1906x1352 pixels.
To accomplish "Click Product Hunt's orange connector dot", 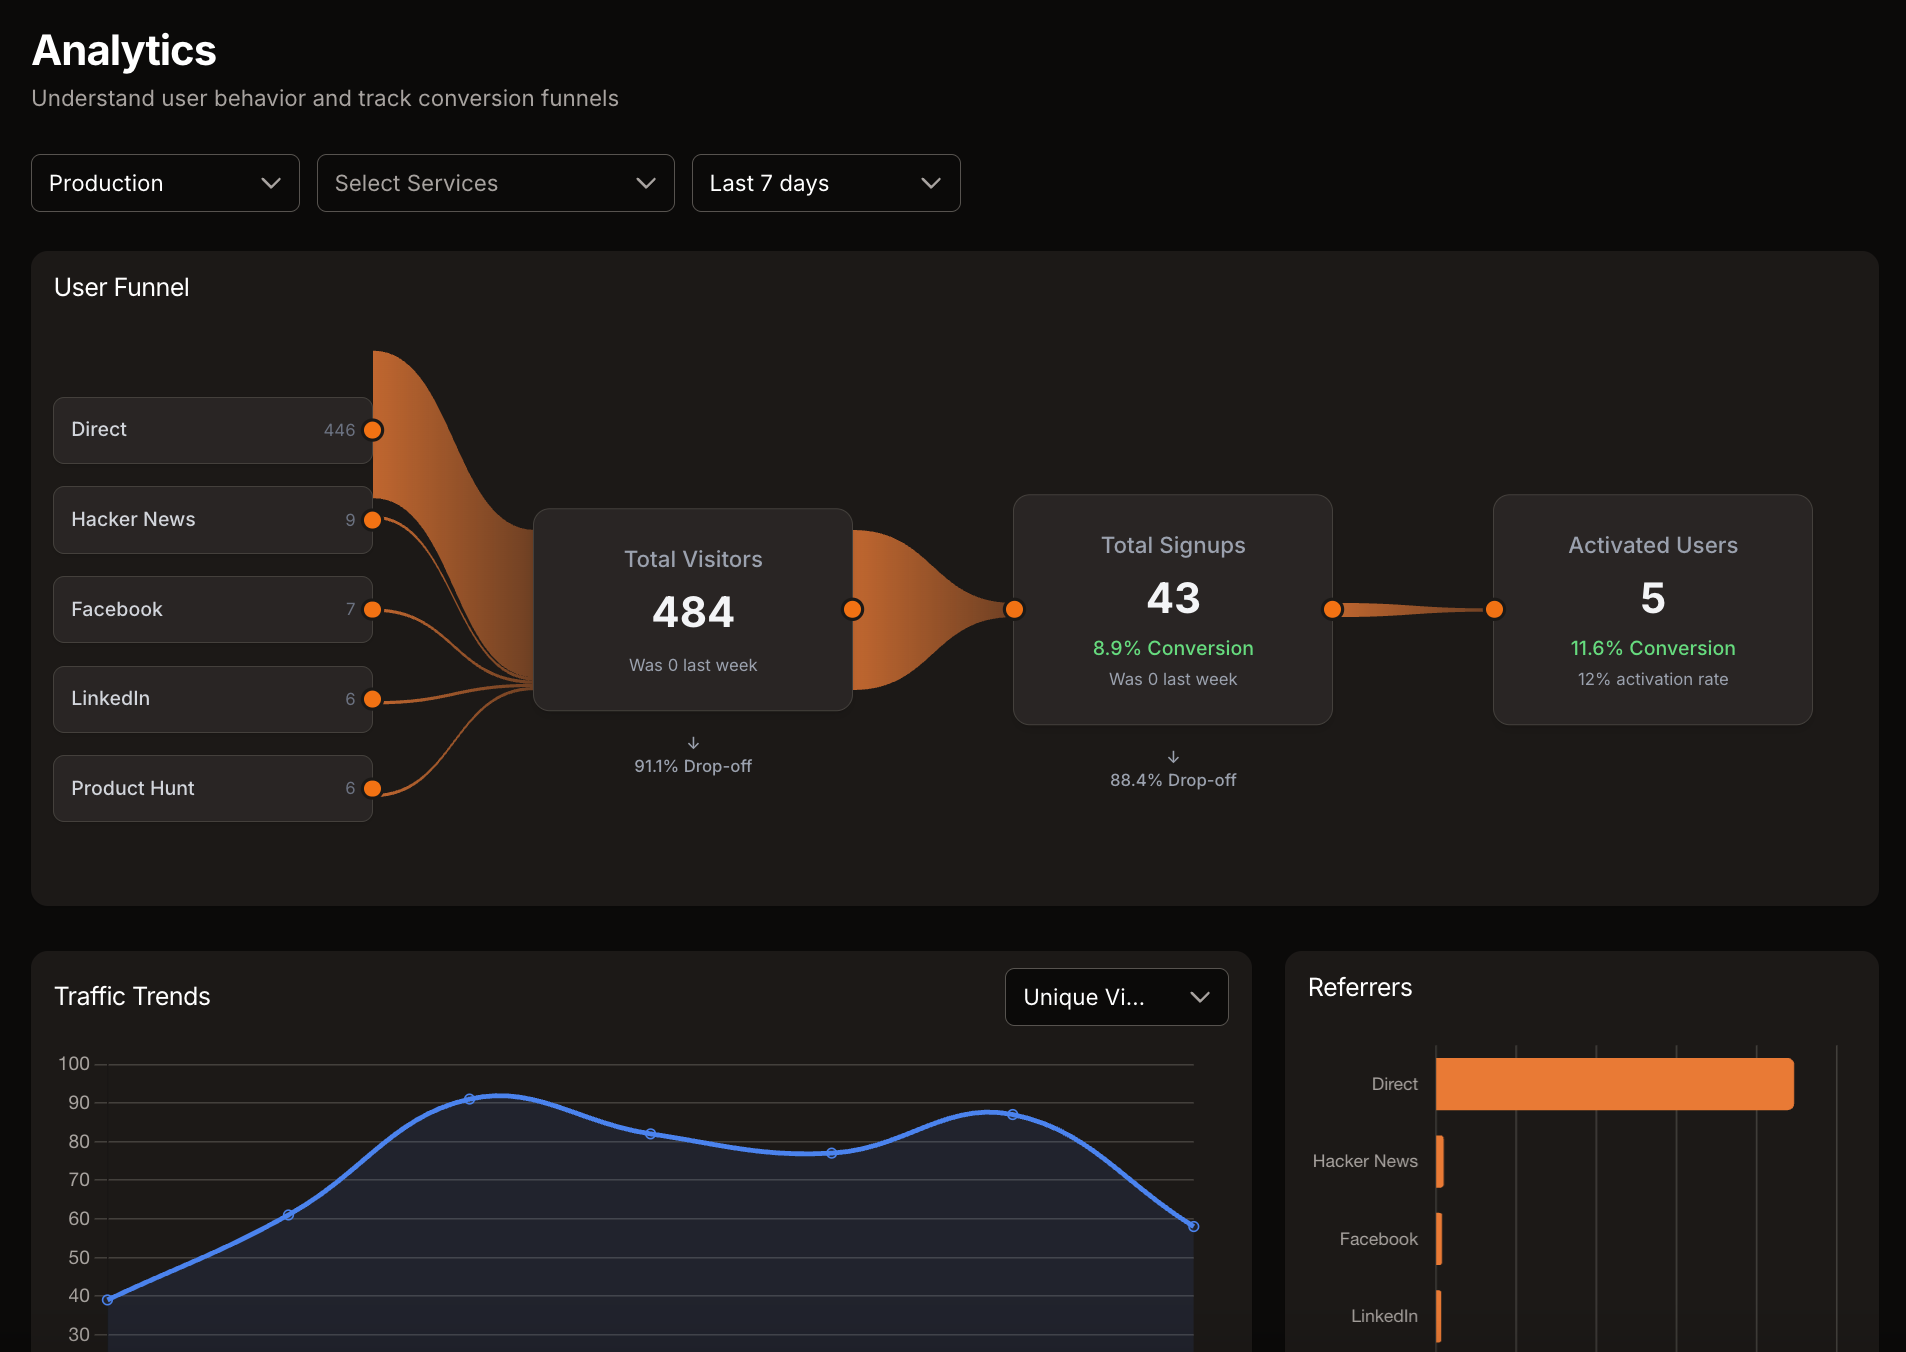I will point(373,788).
